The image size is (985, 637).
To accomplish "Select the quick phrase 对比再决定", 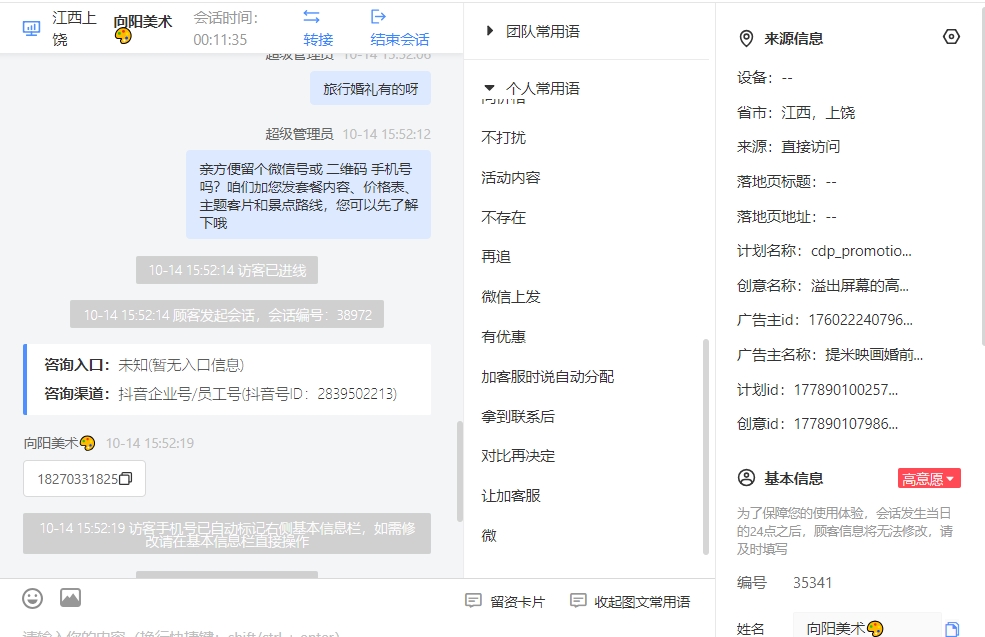I will 518,456.
